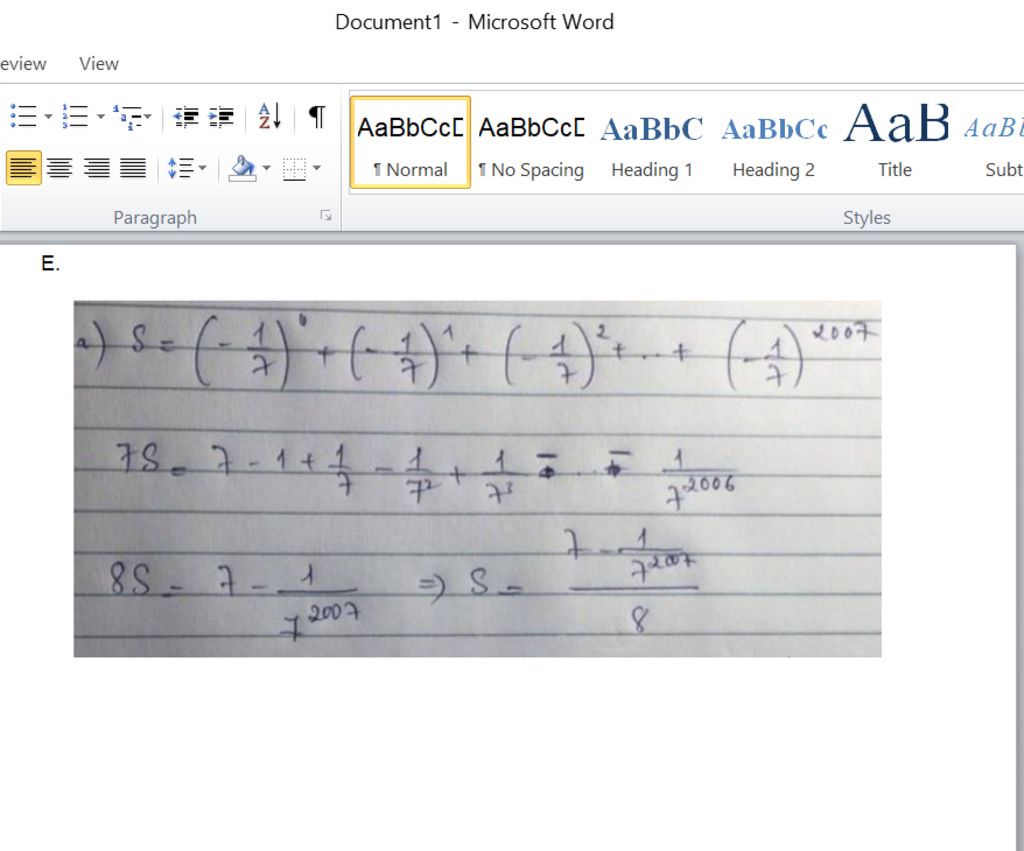Click the Numbering list icon

[75, 116]
